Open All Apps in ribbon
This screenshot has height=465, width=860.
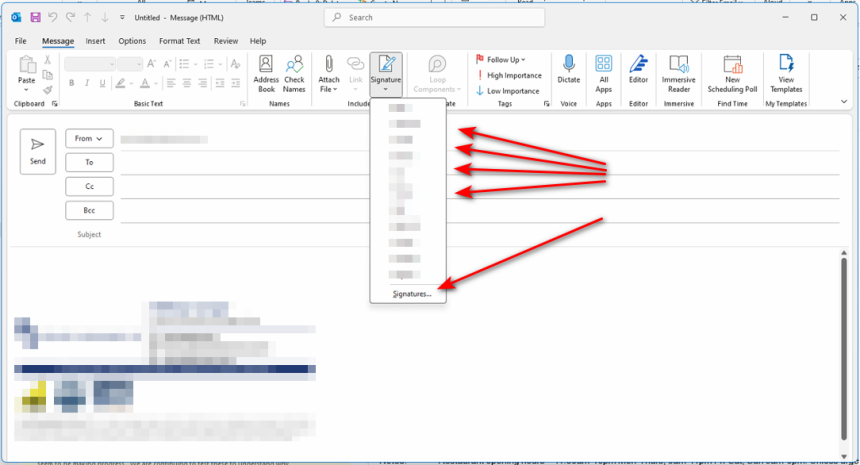(603, 72)
